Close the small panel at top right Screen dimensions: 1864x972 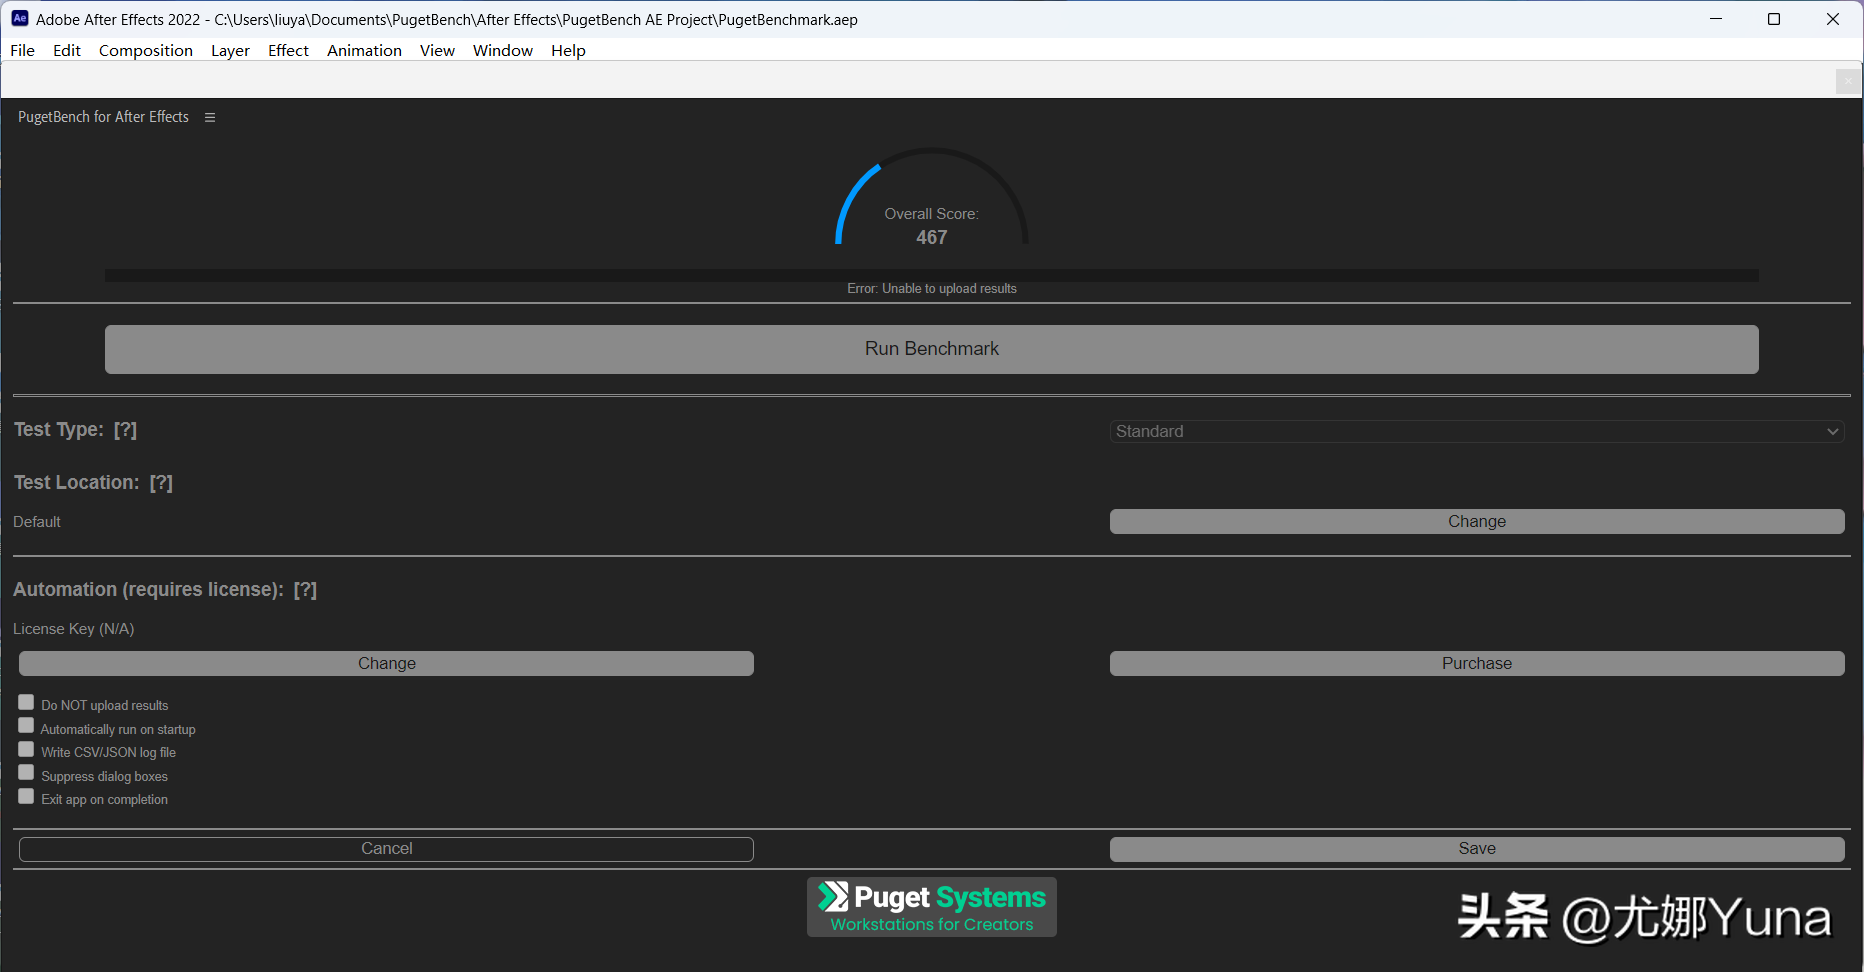(x=1848, y=81)
